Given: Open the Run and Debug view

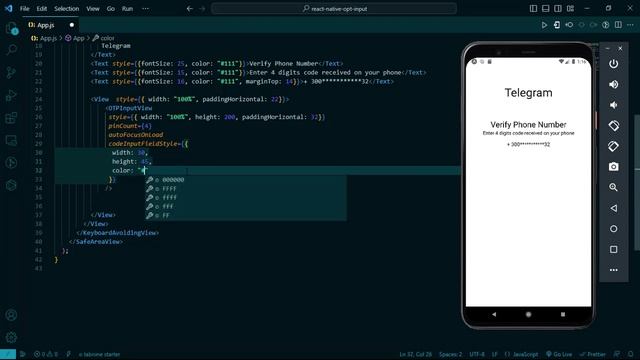Looking at the screenshot, I should tap(11, 95).
